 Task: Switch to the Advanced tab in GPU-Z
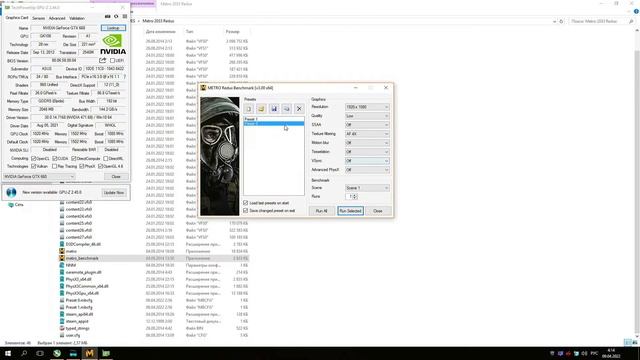57,18
